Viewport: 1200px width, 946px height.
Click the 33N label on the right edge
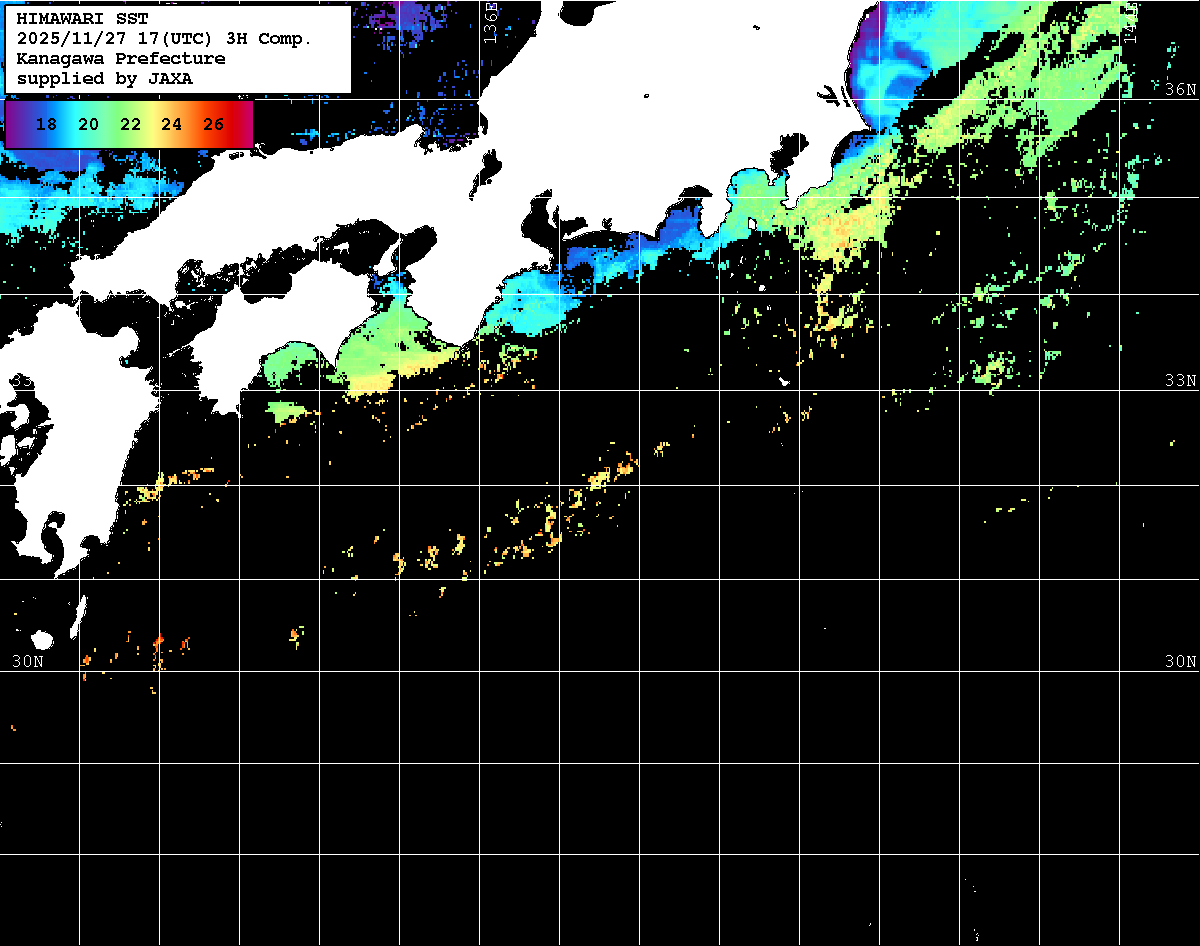click(1180, 381)
